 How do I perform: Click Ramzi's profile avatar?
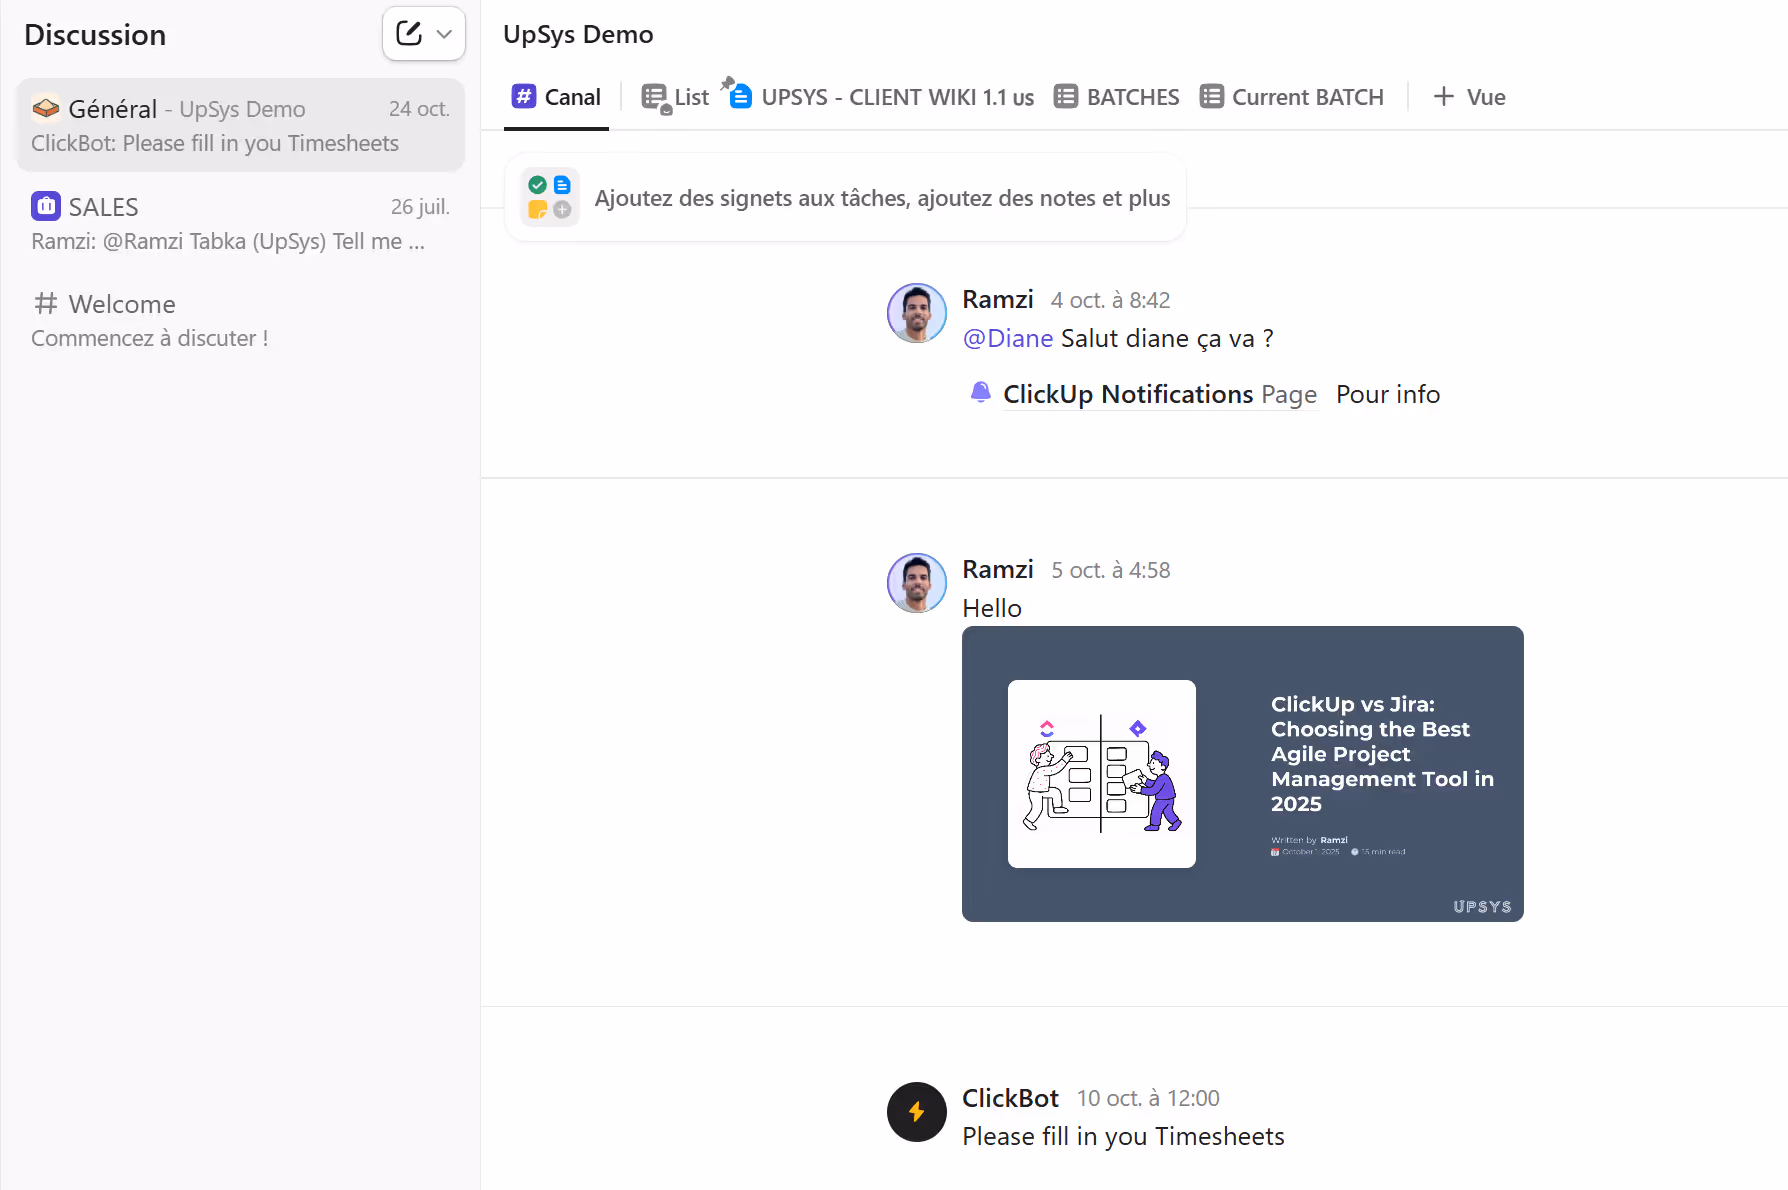tap(916, 313)
